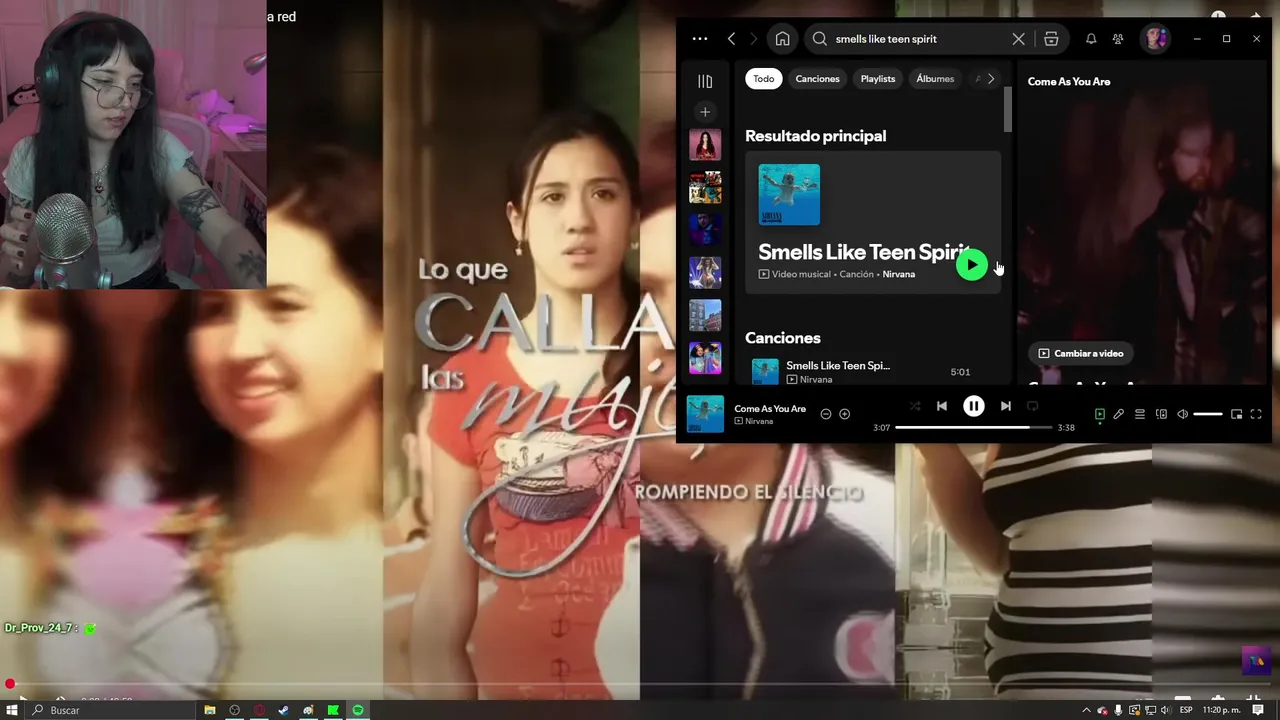Open the Windows notification center icon
This screenshot has width=1280, height=720.
(1260, 710)
